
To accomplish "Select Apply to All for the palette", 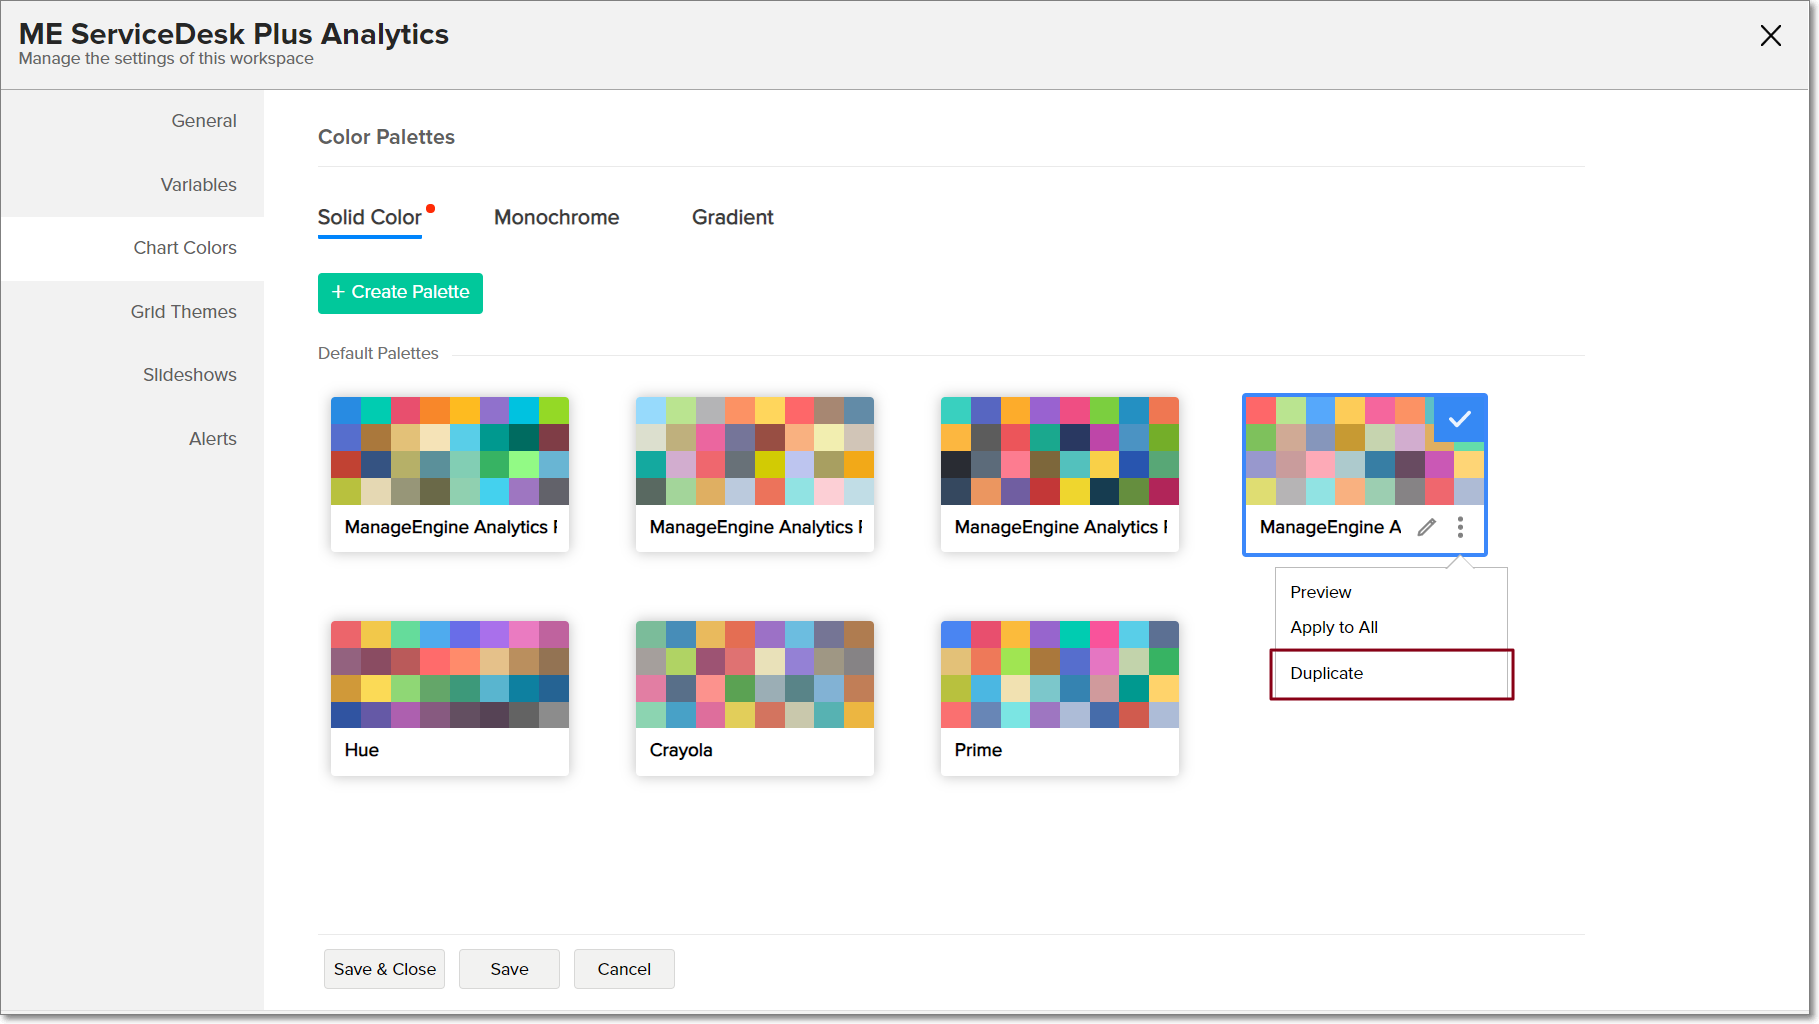I will coord(1334,627).
